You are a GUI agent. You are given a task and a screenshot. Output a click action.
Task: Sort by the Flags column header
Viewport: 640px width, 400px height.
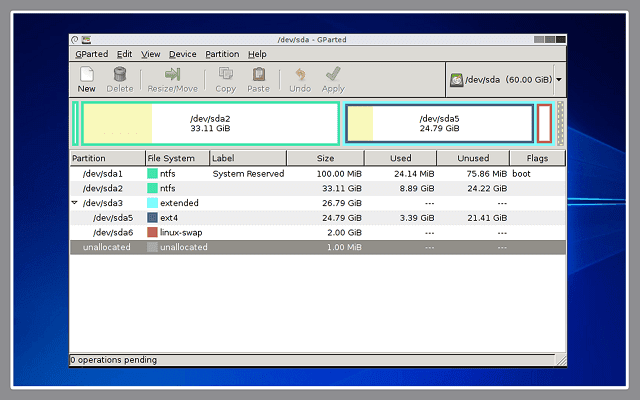(x=537, y=158)
